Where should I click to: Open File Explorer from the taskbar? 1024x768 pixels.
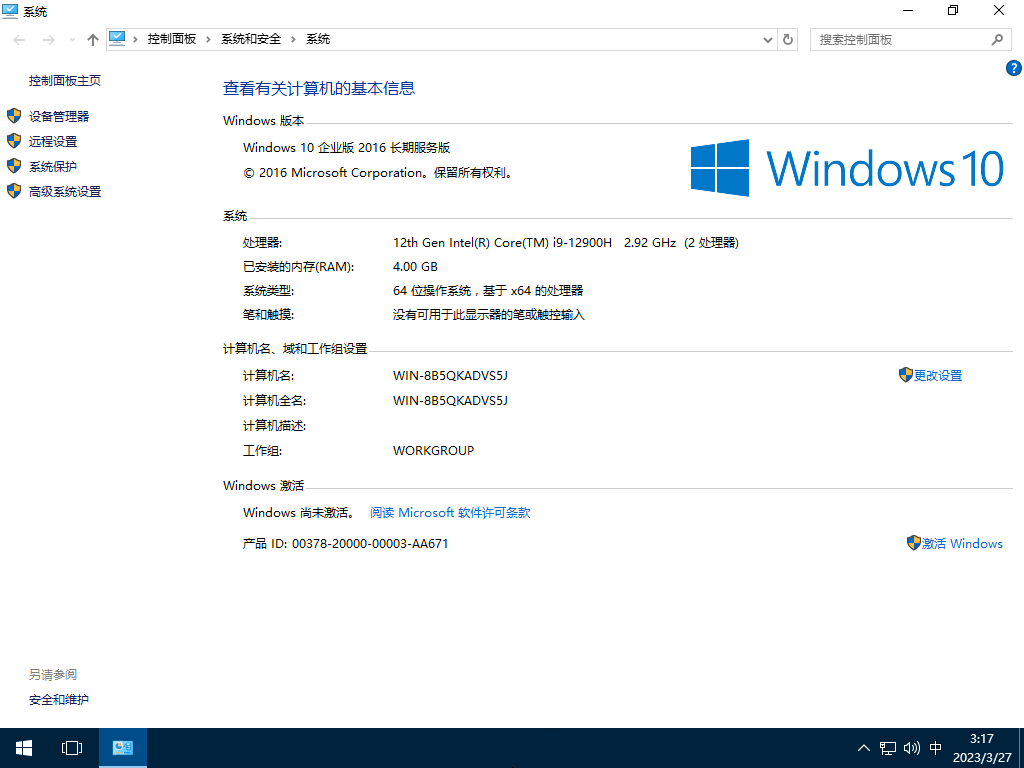(122, 747)
